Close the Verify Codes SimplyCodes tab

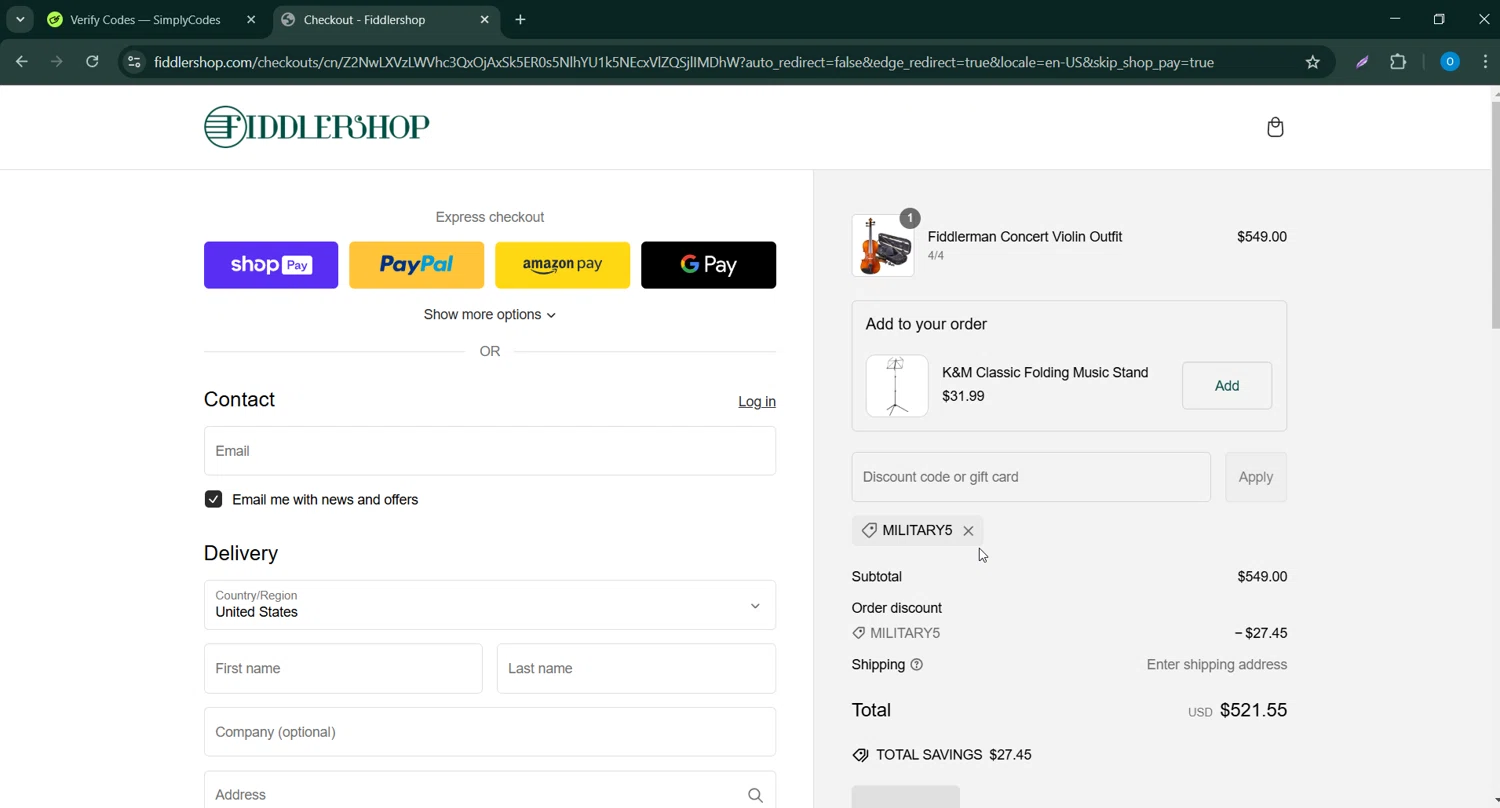pyautogui.click(x=251, y=20)
